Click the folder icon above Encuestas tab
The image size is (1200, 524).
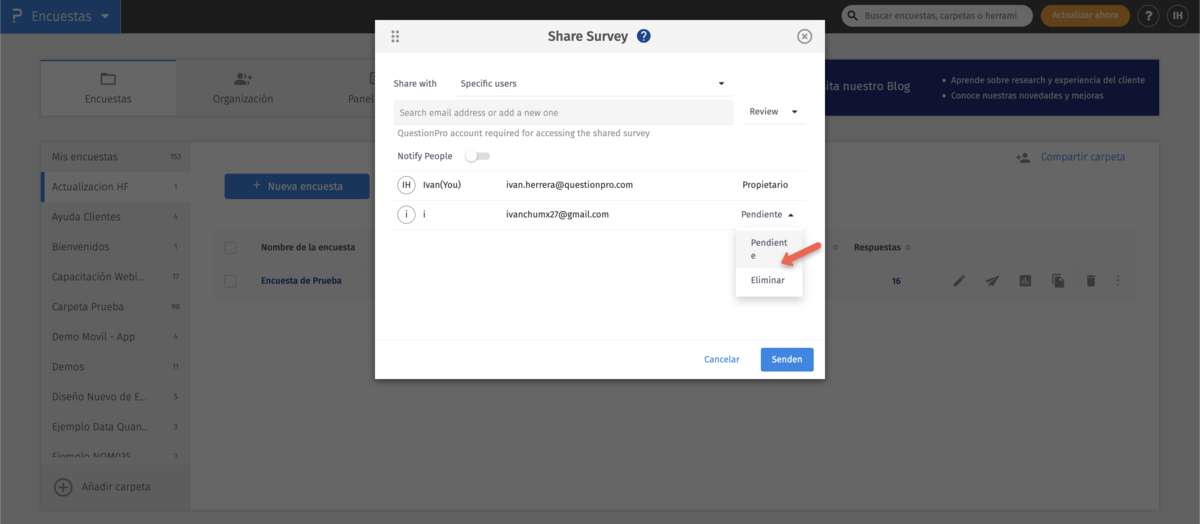click(x=108, y=79)
